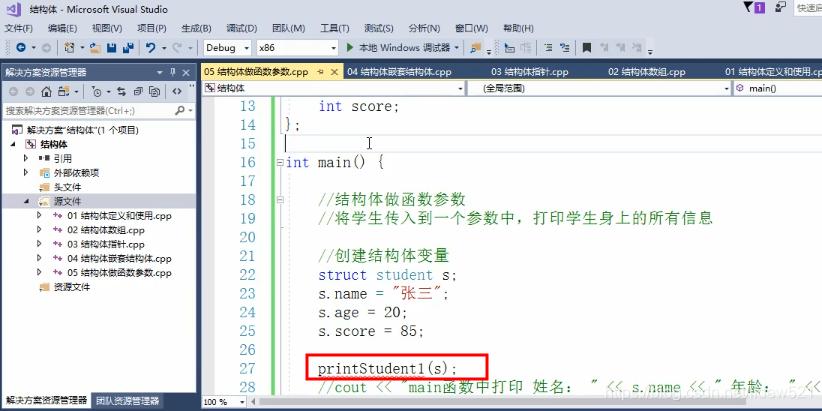Click the Open File folder icon

pyautogui.click(x=95, y=48)
